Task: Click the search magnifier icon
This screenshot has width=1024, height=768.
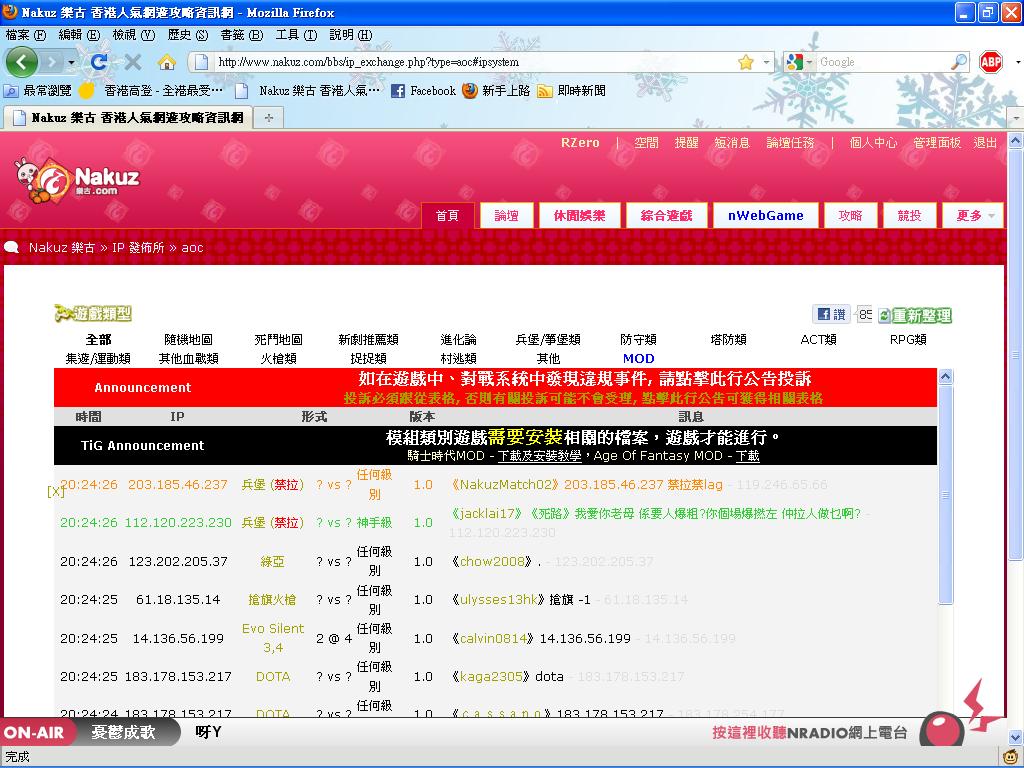Action: click(x=959, y=62)
